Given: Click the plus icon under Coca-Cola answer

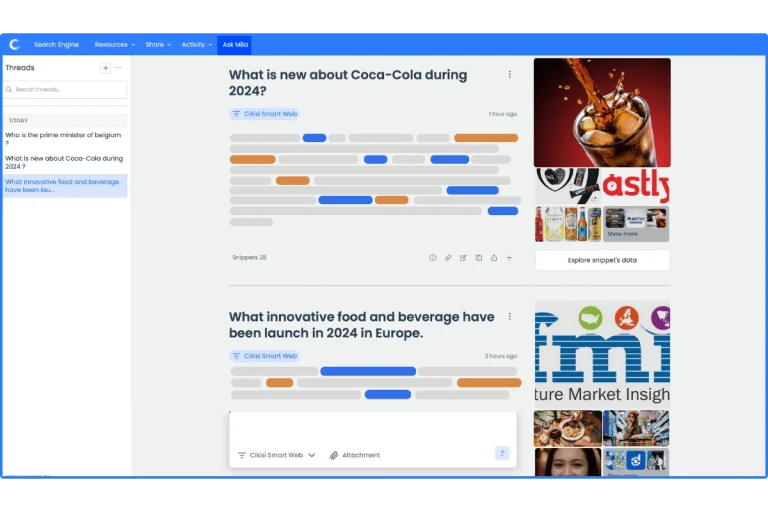Looking at the screenshot, I should click(509, 258).
